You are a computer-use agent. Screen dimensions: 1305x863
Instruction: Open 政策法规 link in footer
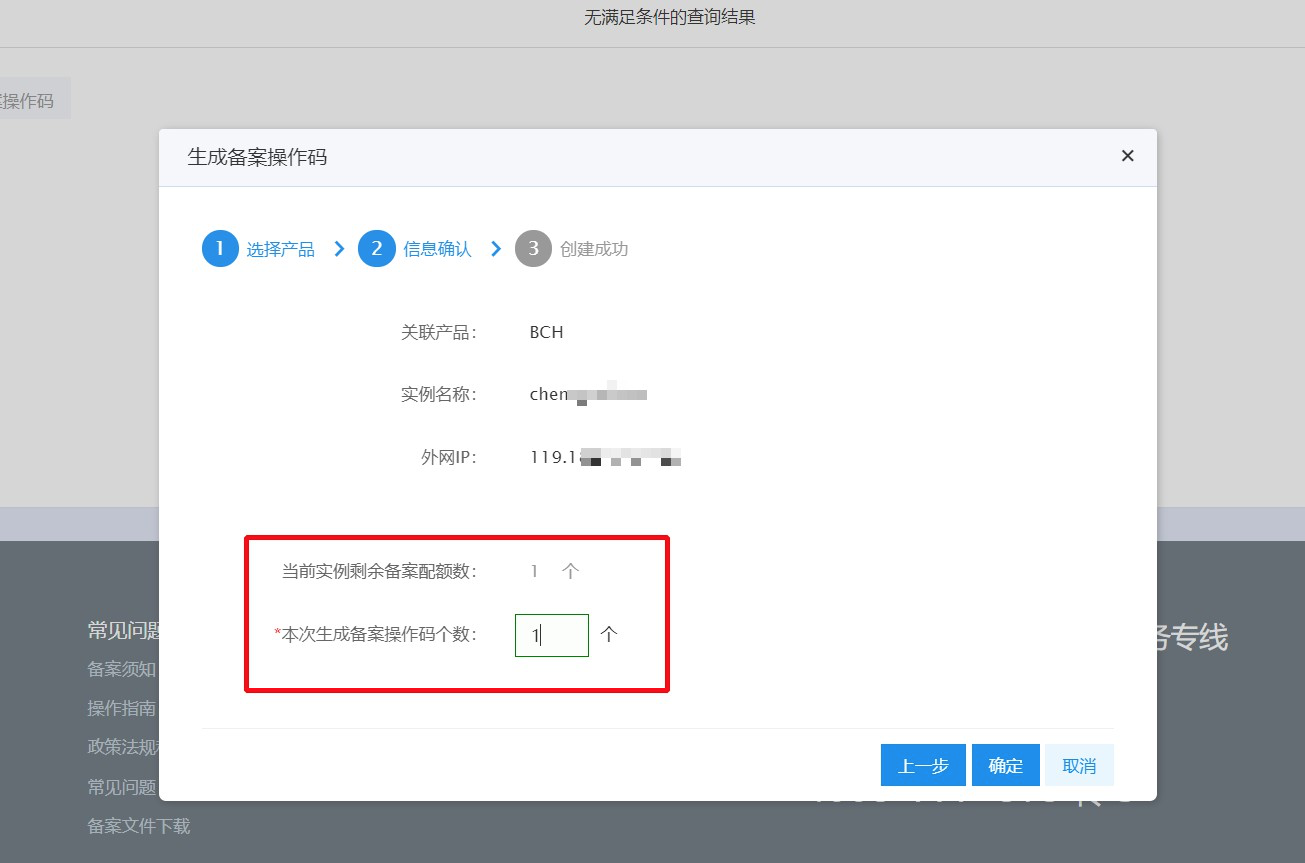click(x=122, y=748)
